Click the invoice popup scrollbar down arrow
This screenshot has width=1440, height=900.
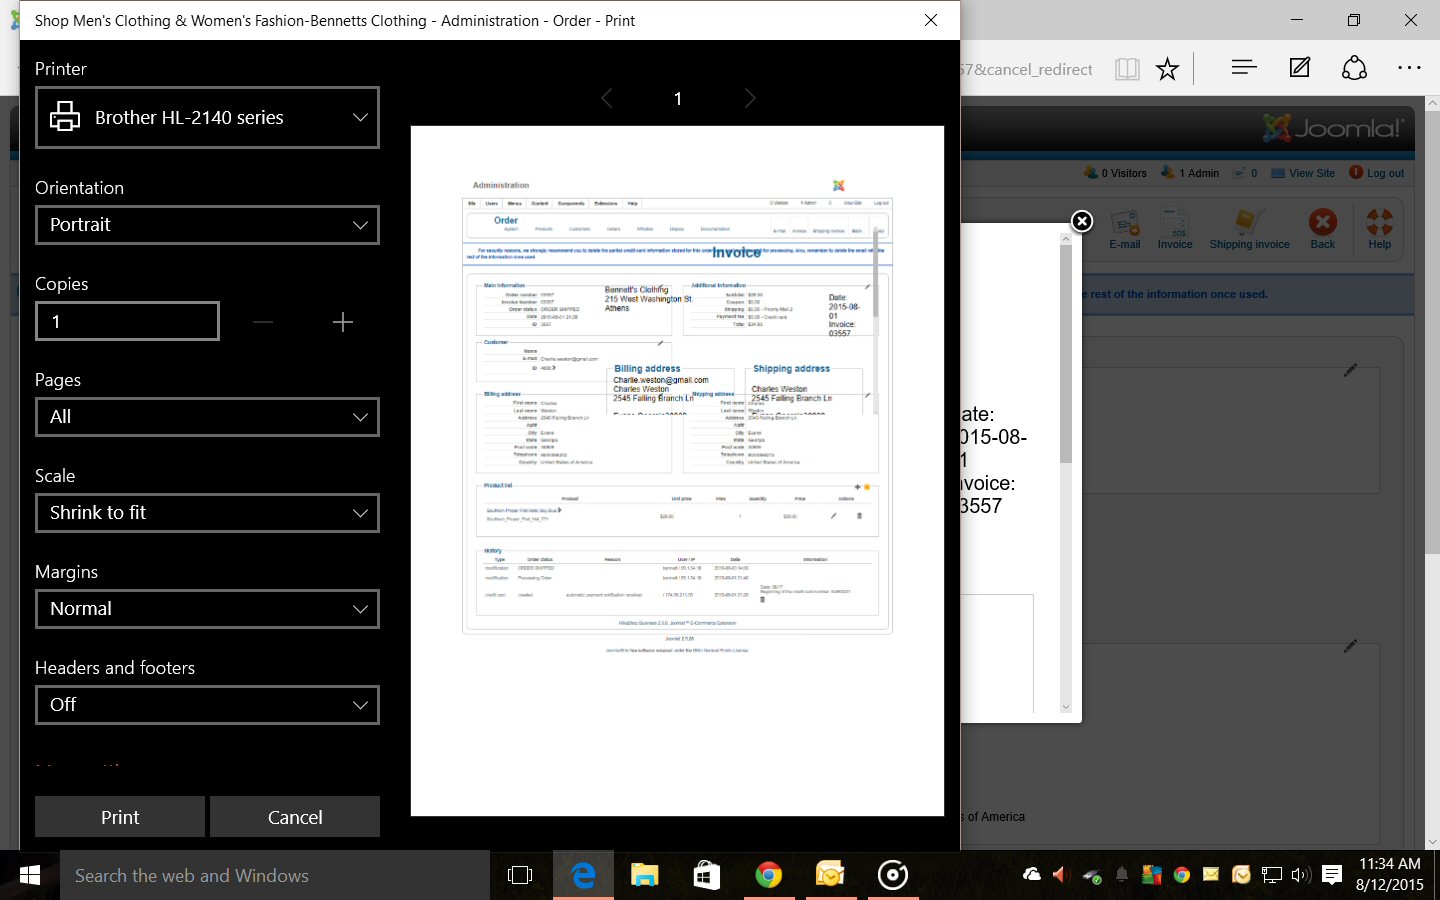(x=1066, y=707)
